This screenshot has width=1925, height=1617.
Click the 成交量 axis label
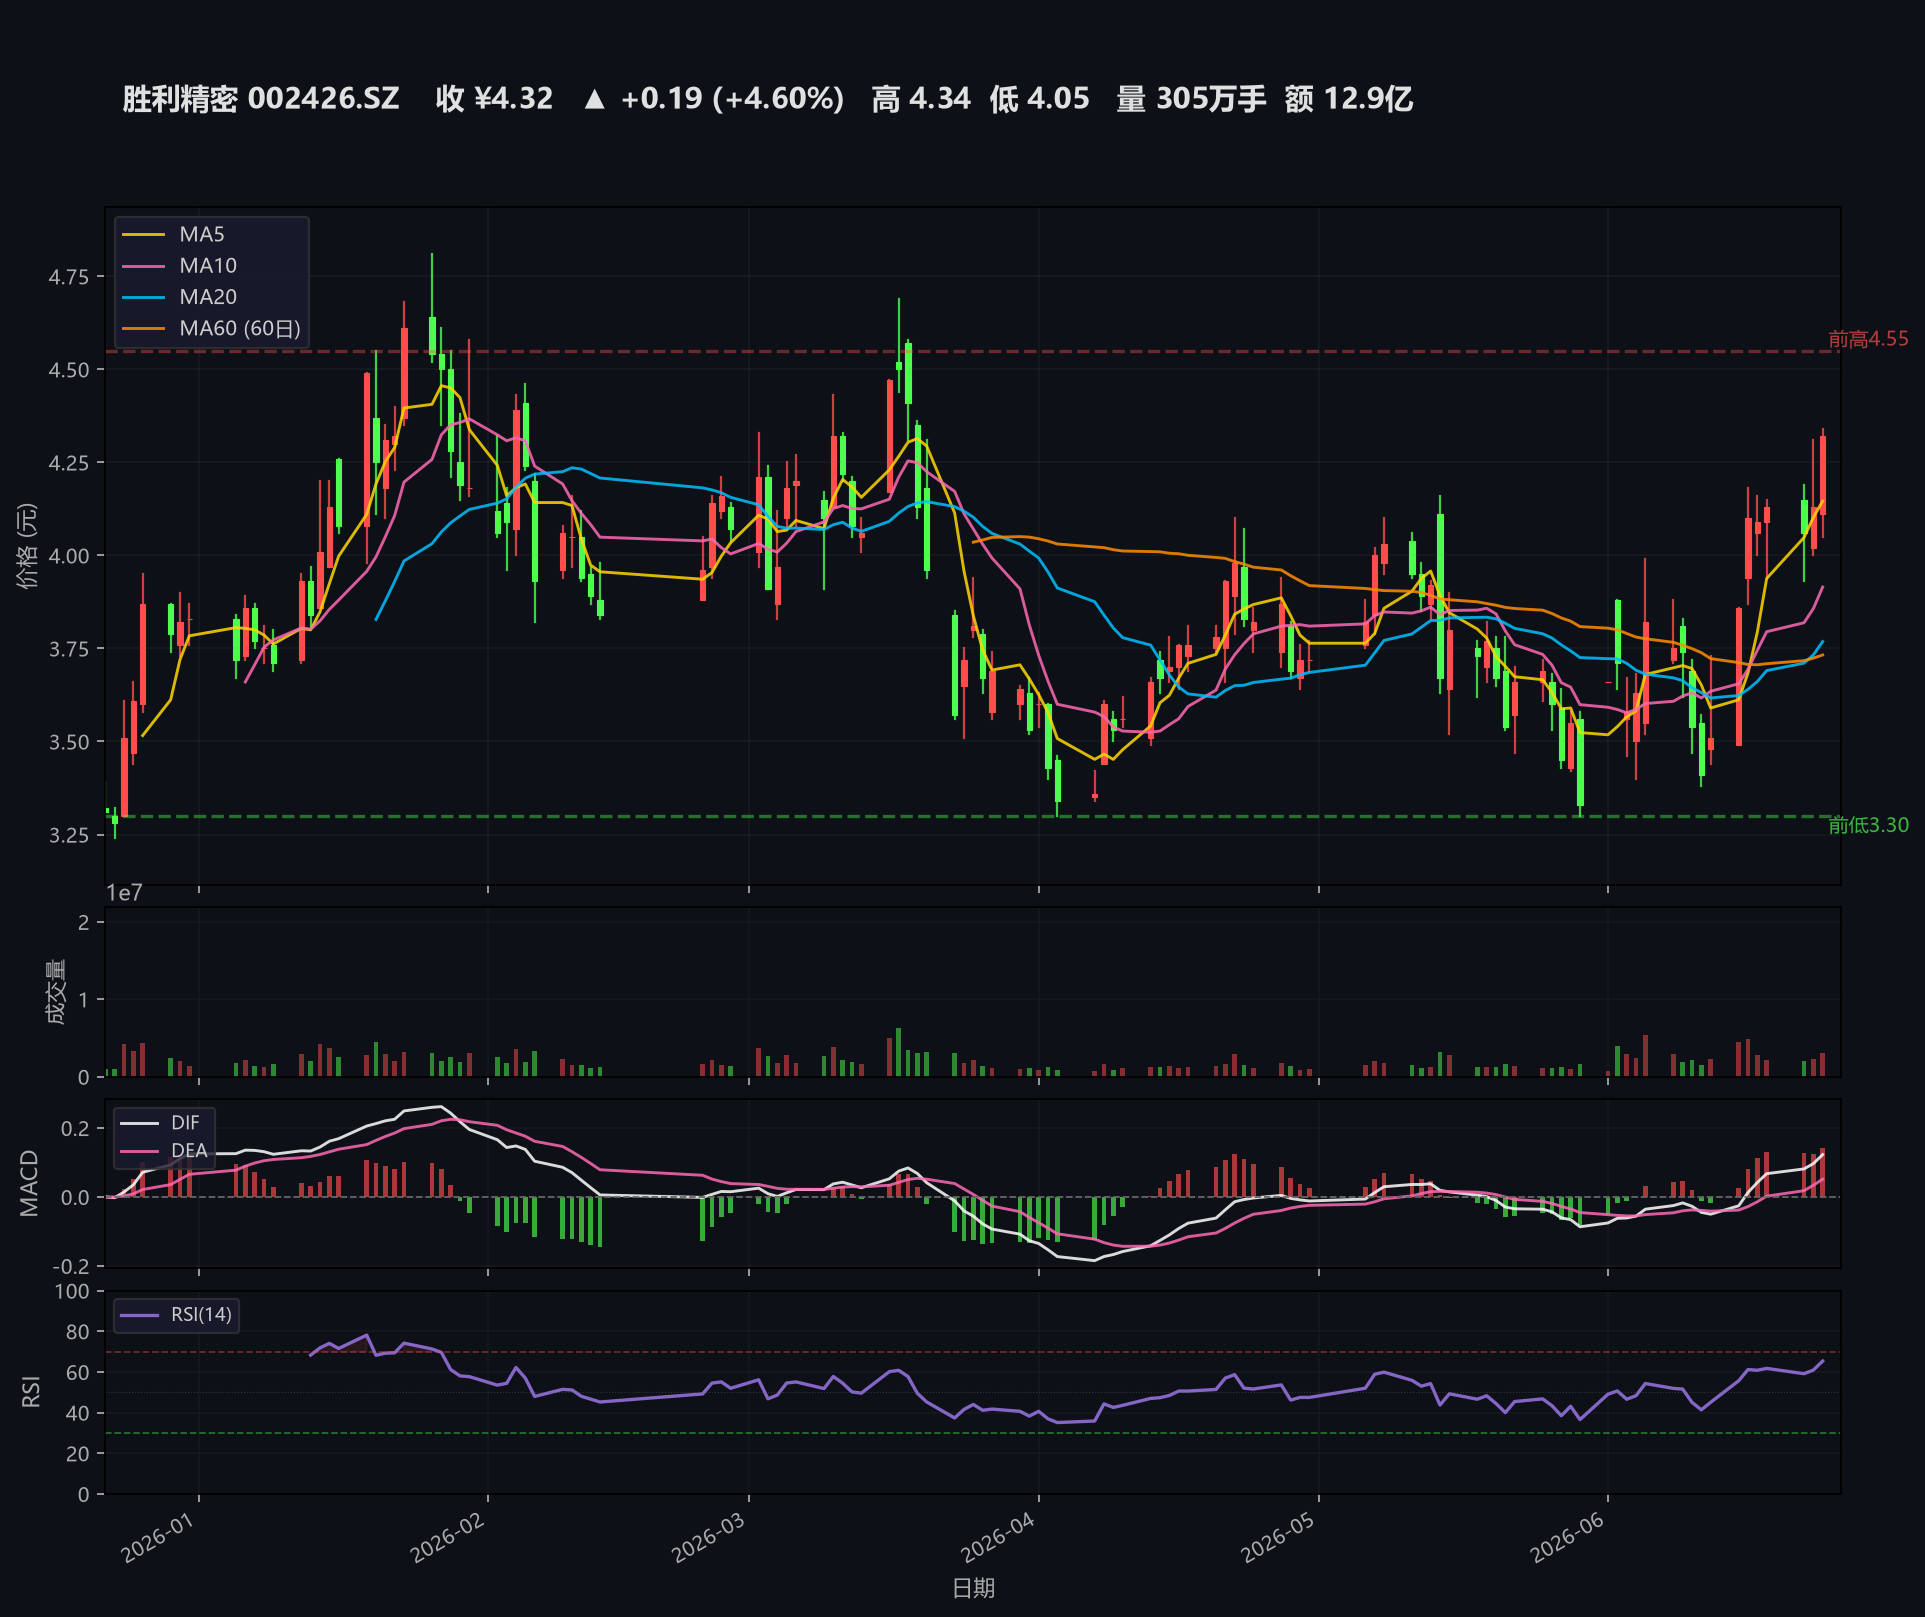tap(56, 992)
